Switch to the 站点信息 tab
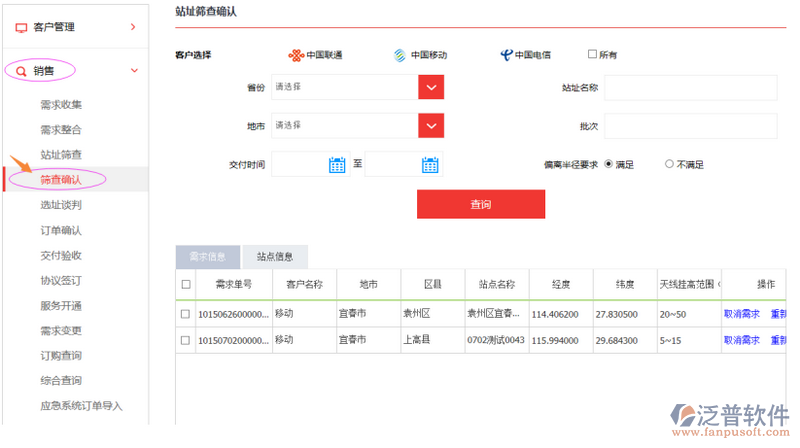The width and height of the screenshot is (800, 448). click(x=275, y=257)
